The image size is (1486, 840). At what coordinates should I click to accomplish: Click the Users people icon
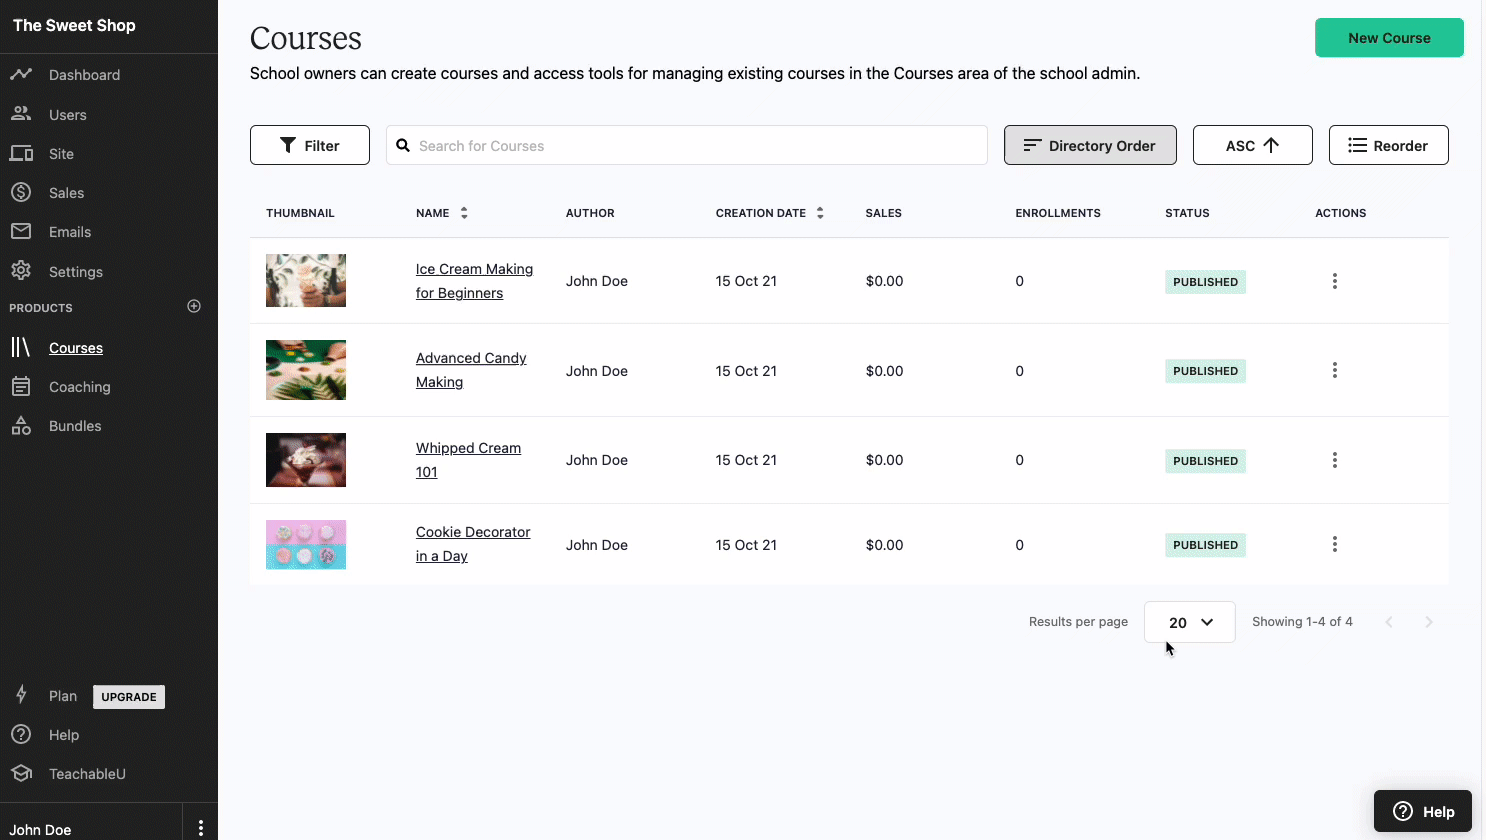click(21, 114)
